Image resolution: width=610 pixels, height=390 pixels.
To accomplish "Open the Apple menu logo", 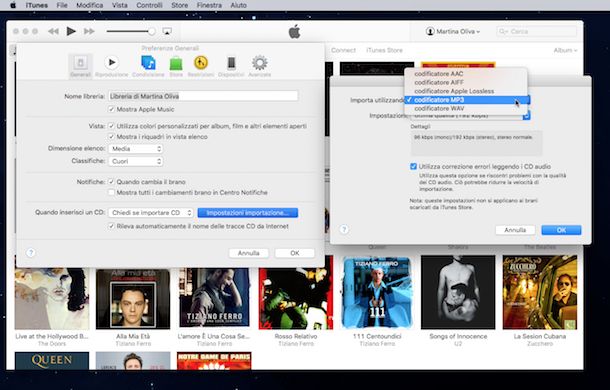I will click(x=13, y=5).
